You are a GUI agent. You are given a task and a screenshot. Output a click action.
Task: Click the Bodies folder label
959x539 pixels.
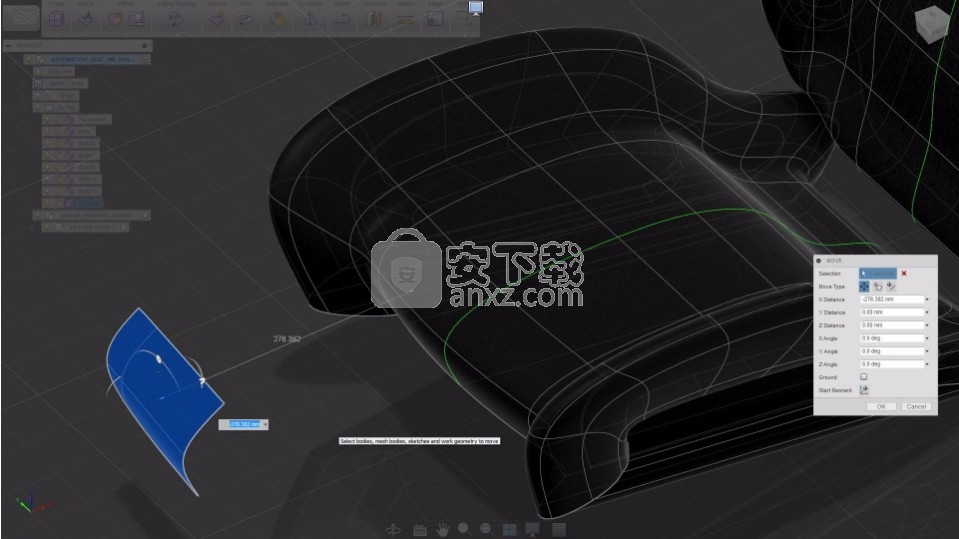click(67, 107)
